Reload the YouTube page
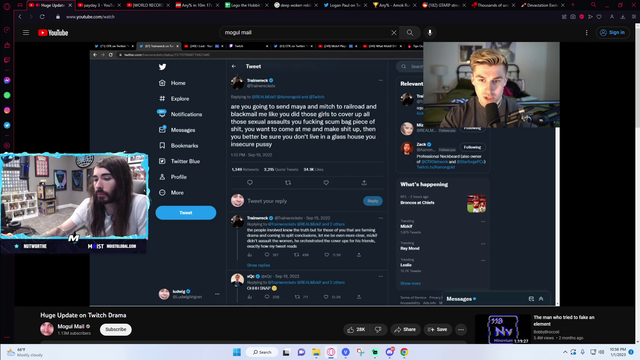 point(42,17)
